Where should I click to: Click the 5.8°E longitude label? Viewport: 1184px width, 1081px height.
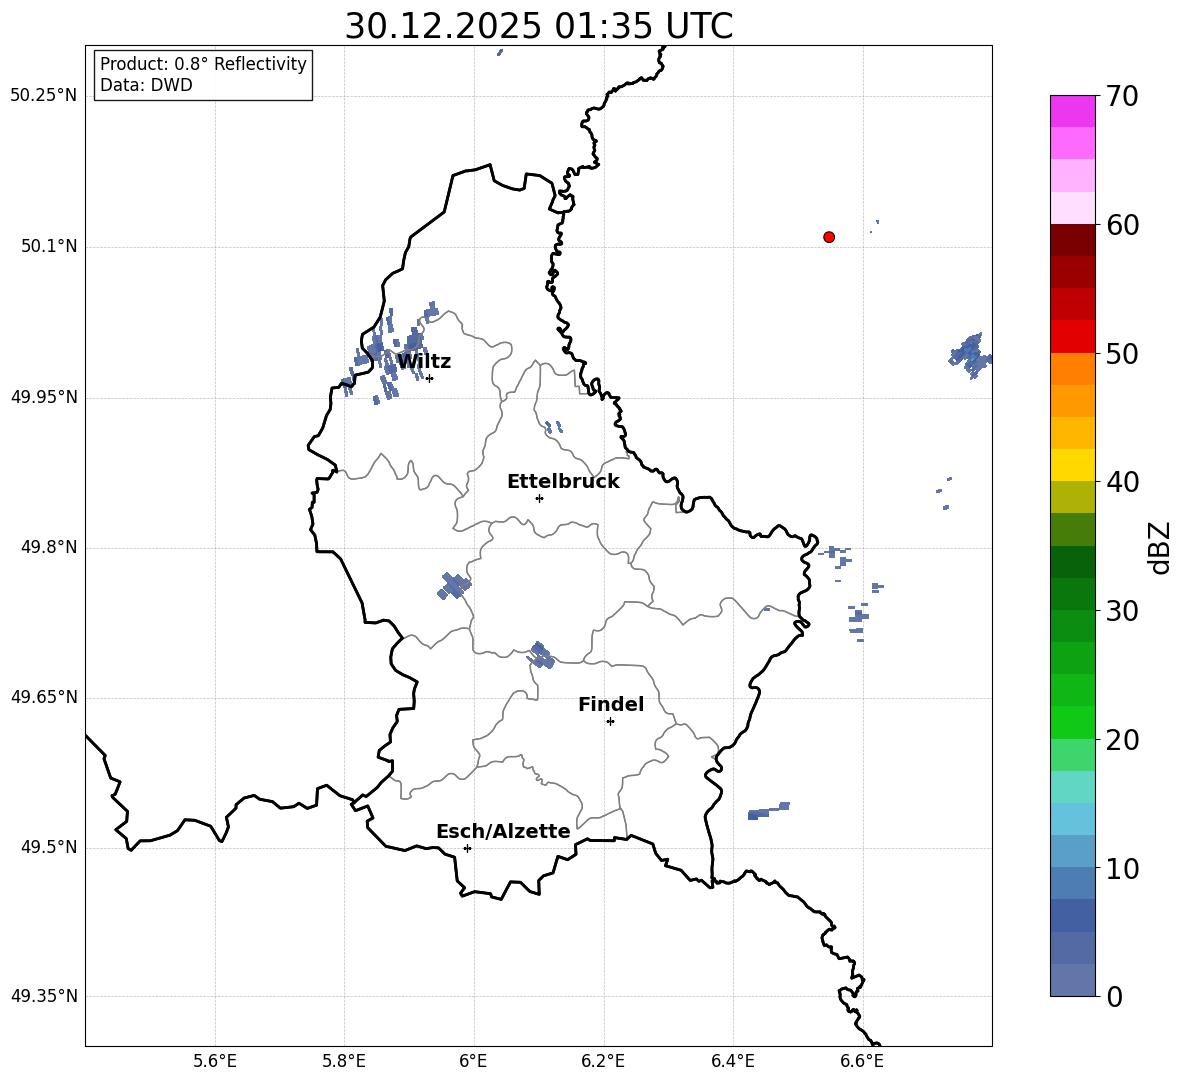click(344, 1061)
